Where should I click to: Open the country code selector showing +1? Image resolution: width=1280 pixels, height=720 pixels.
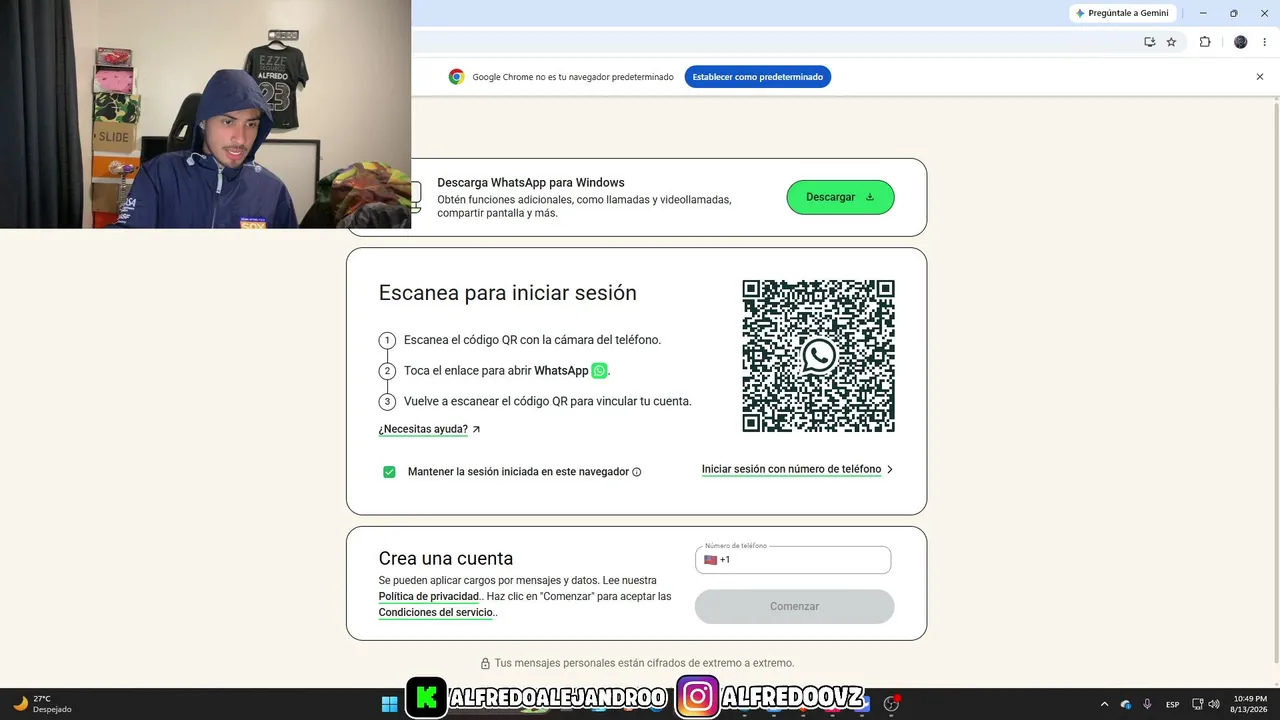pyautogui.click(x=717, y=560)
